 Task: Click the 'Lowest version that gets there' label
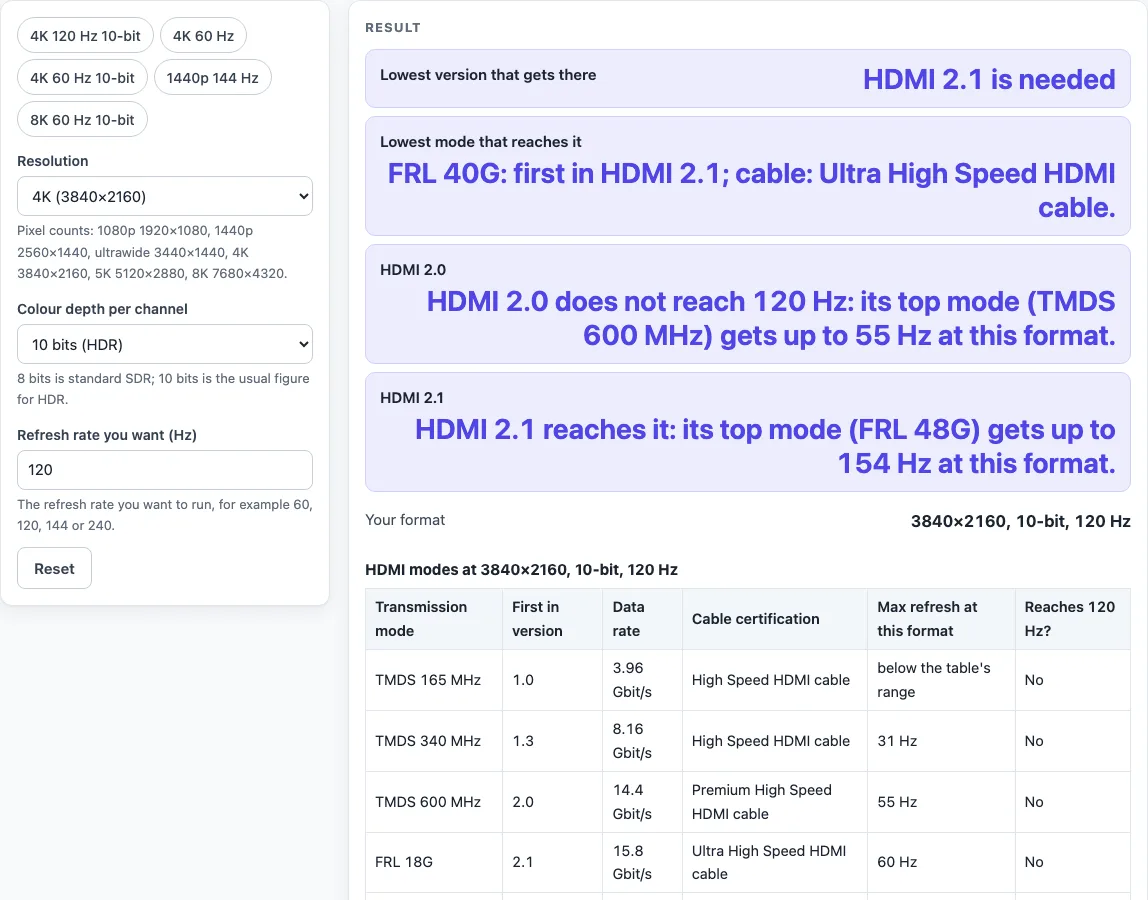[488, 75]
